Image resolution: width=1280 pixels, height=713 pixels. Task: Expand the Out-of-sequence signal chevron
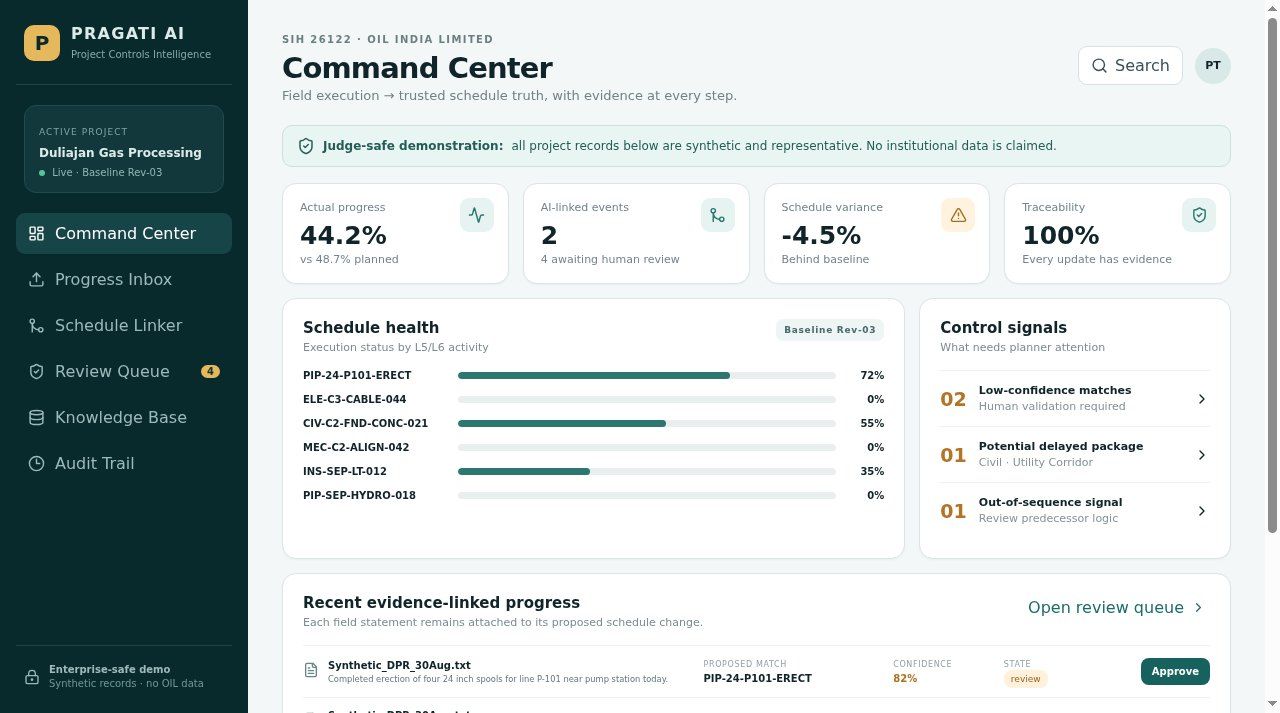1201,511
